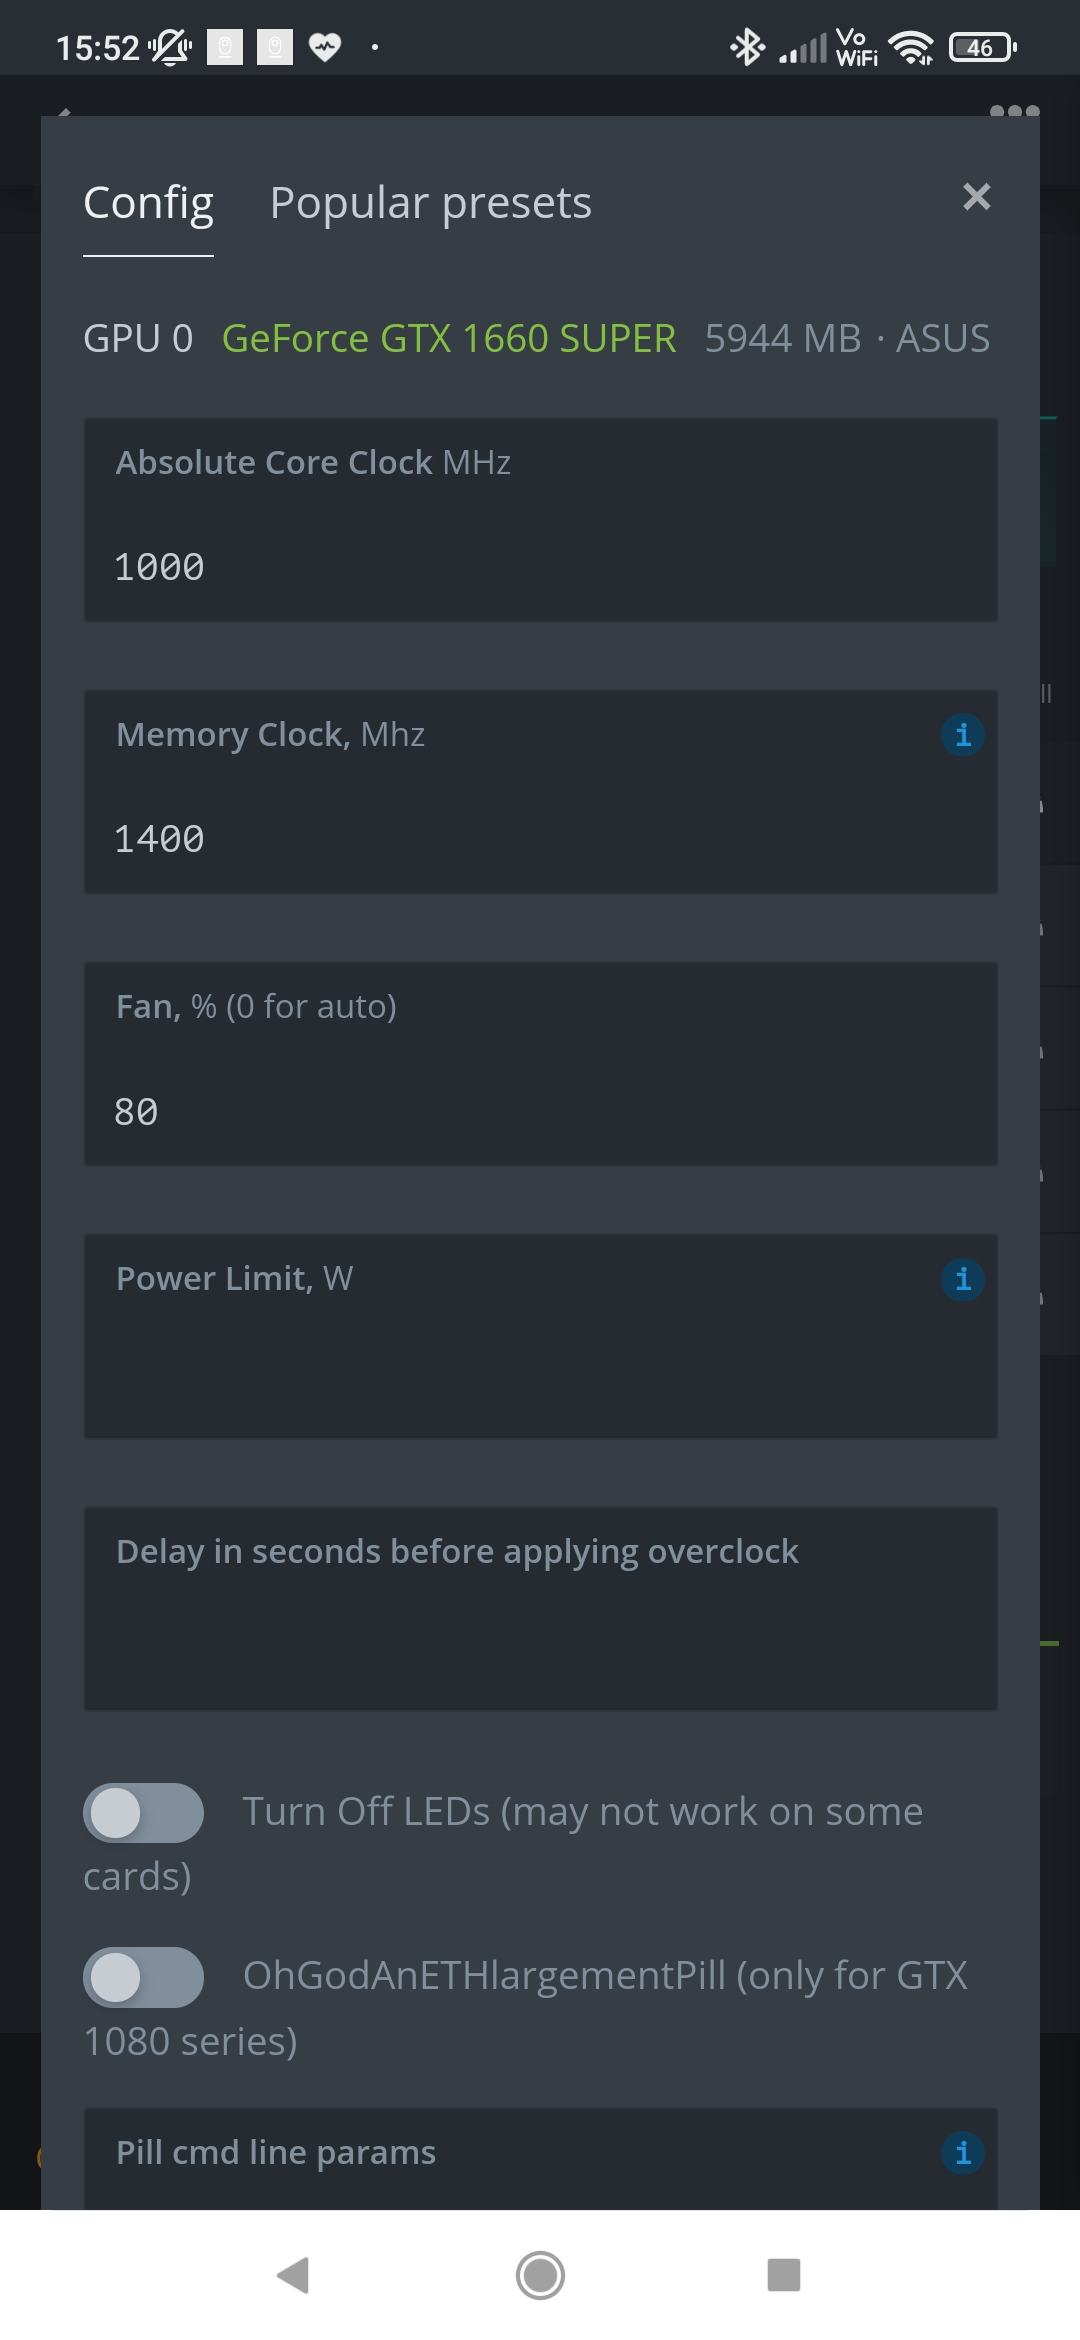The image size is (1080, 2340).
Task: Open Pill cmd line params info icon
Action: (963, 2152)
